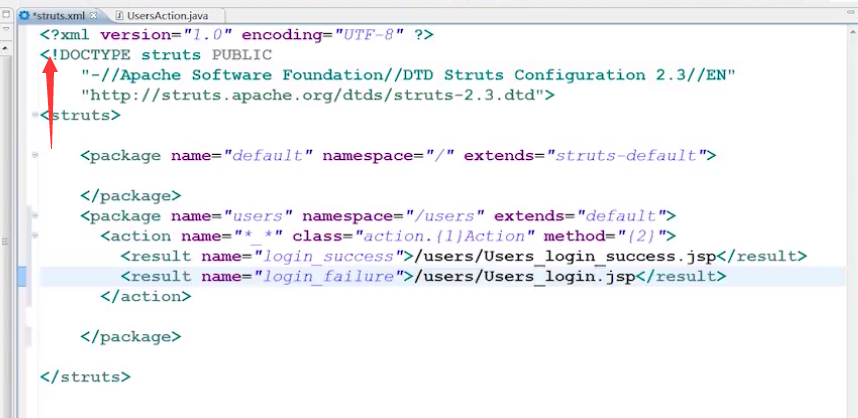Click the /users/Users_login_success.jsp path

click(x=565, y=256)
